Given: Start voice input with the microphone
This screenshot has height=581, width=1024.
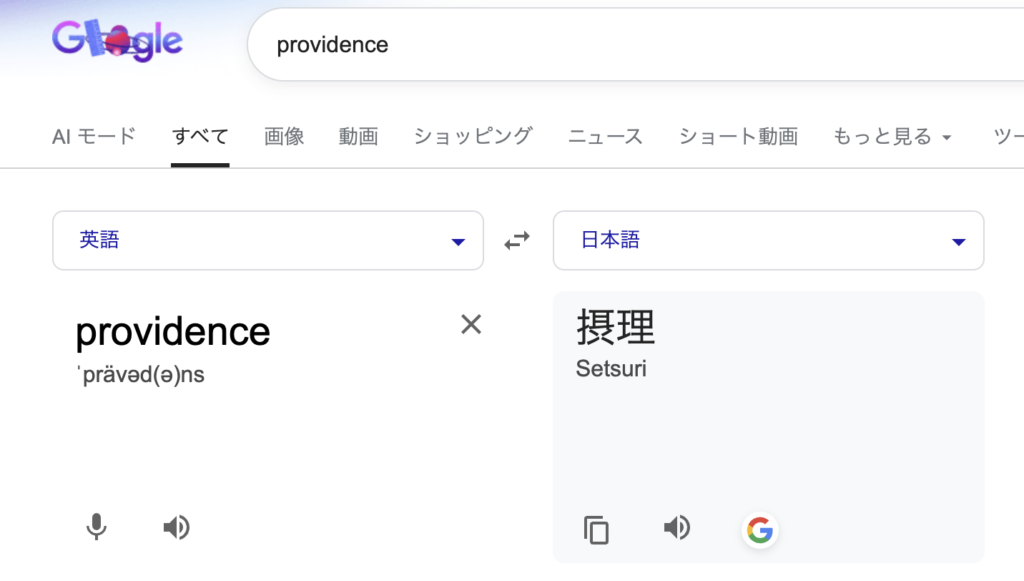Looking at the screenshot, I should pyautogui.click(x=96, y=527).
